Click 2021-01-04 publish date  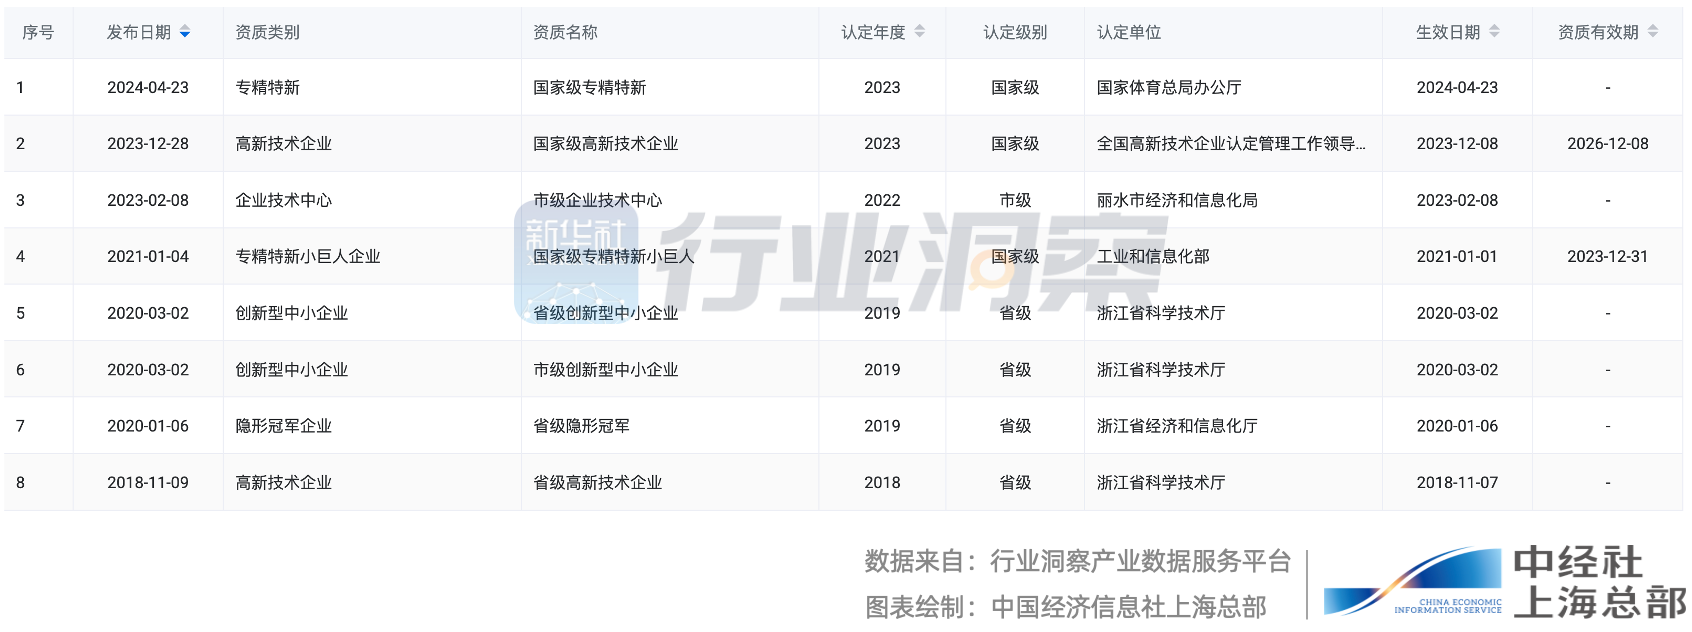coord(148,256)
